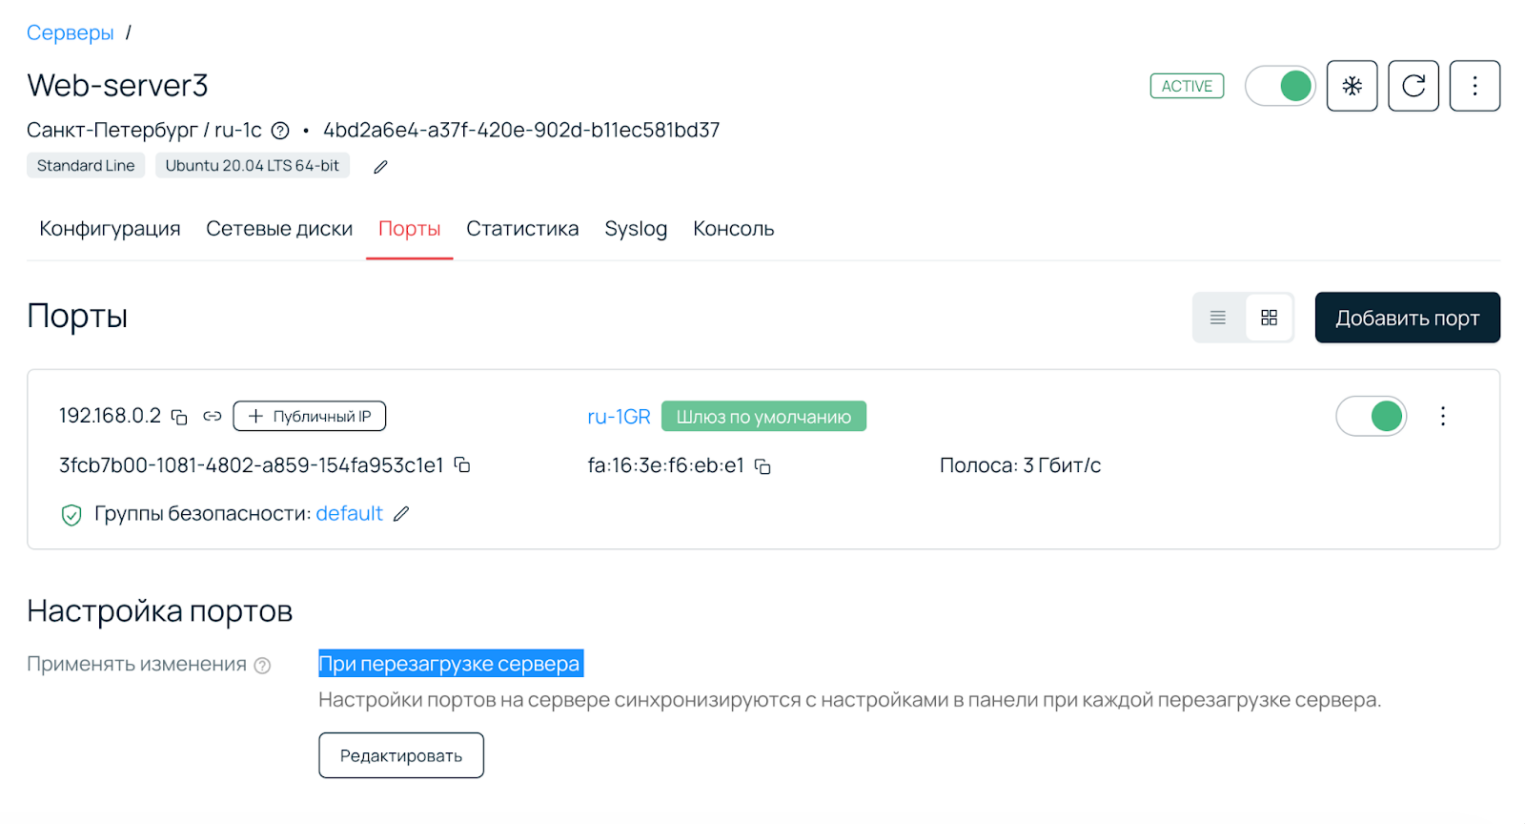Open help tooltip next to ru-1c
This screenshot has width=1525, height=824.
(279, 130)
